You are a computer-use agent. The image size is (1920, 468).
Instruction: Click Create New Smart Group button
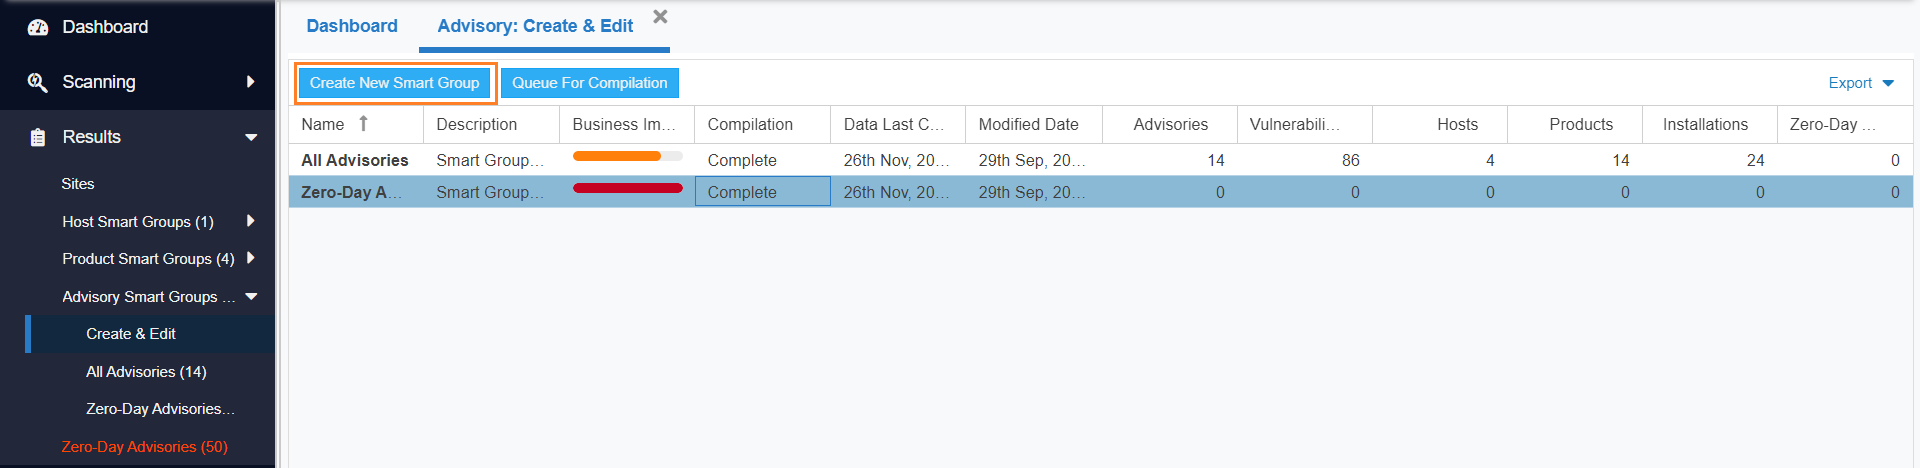[x=395, y=83]
